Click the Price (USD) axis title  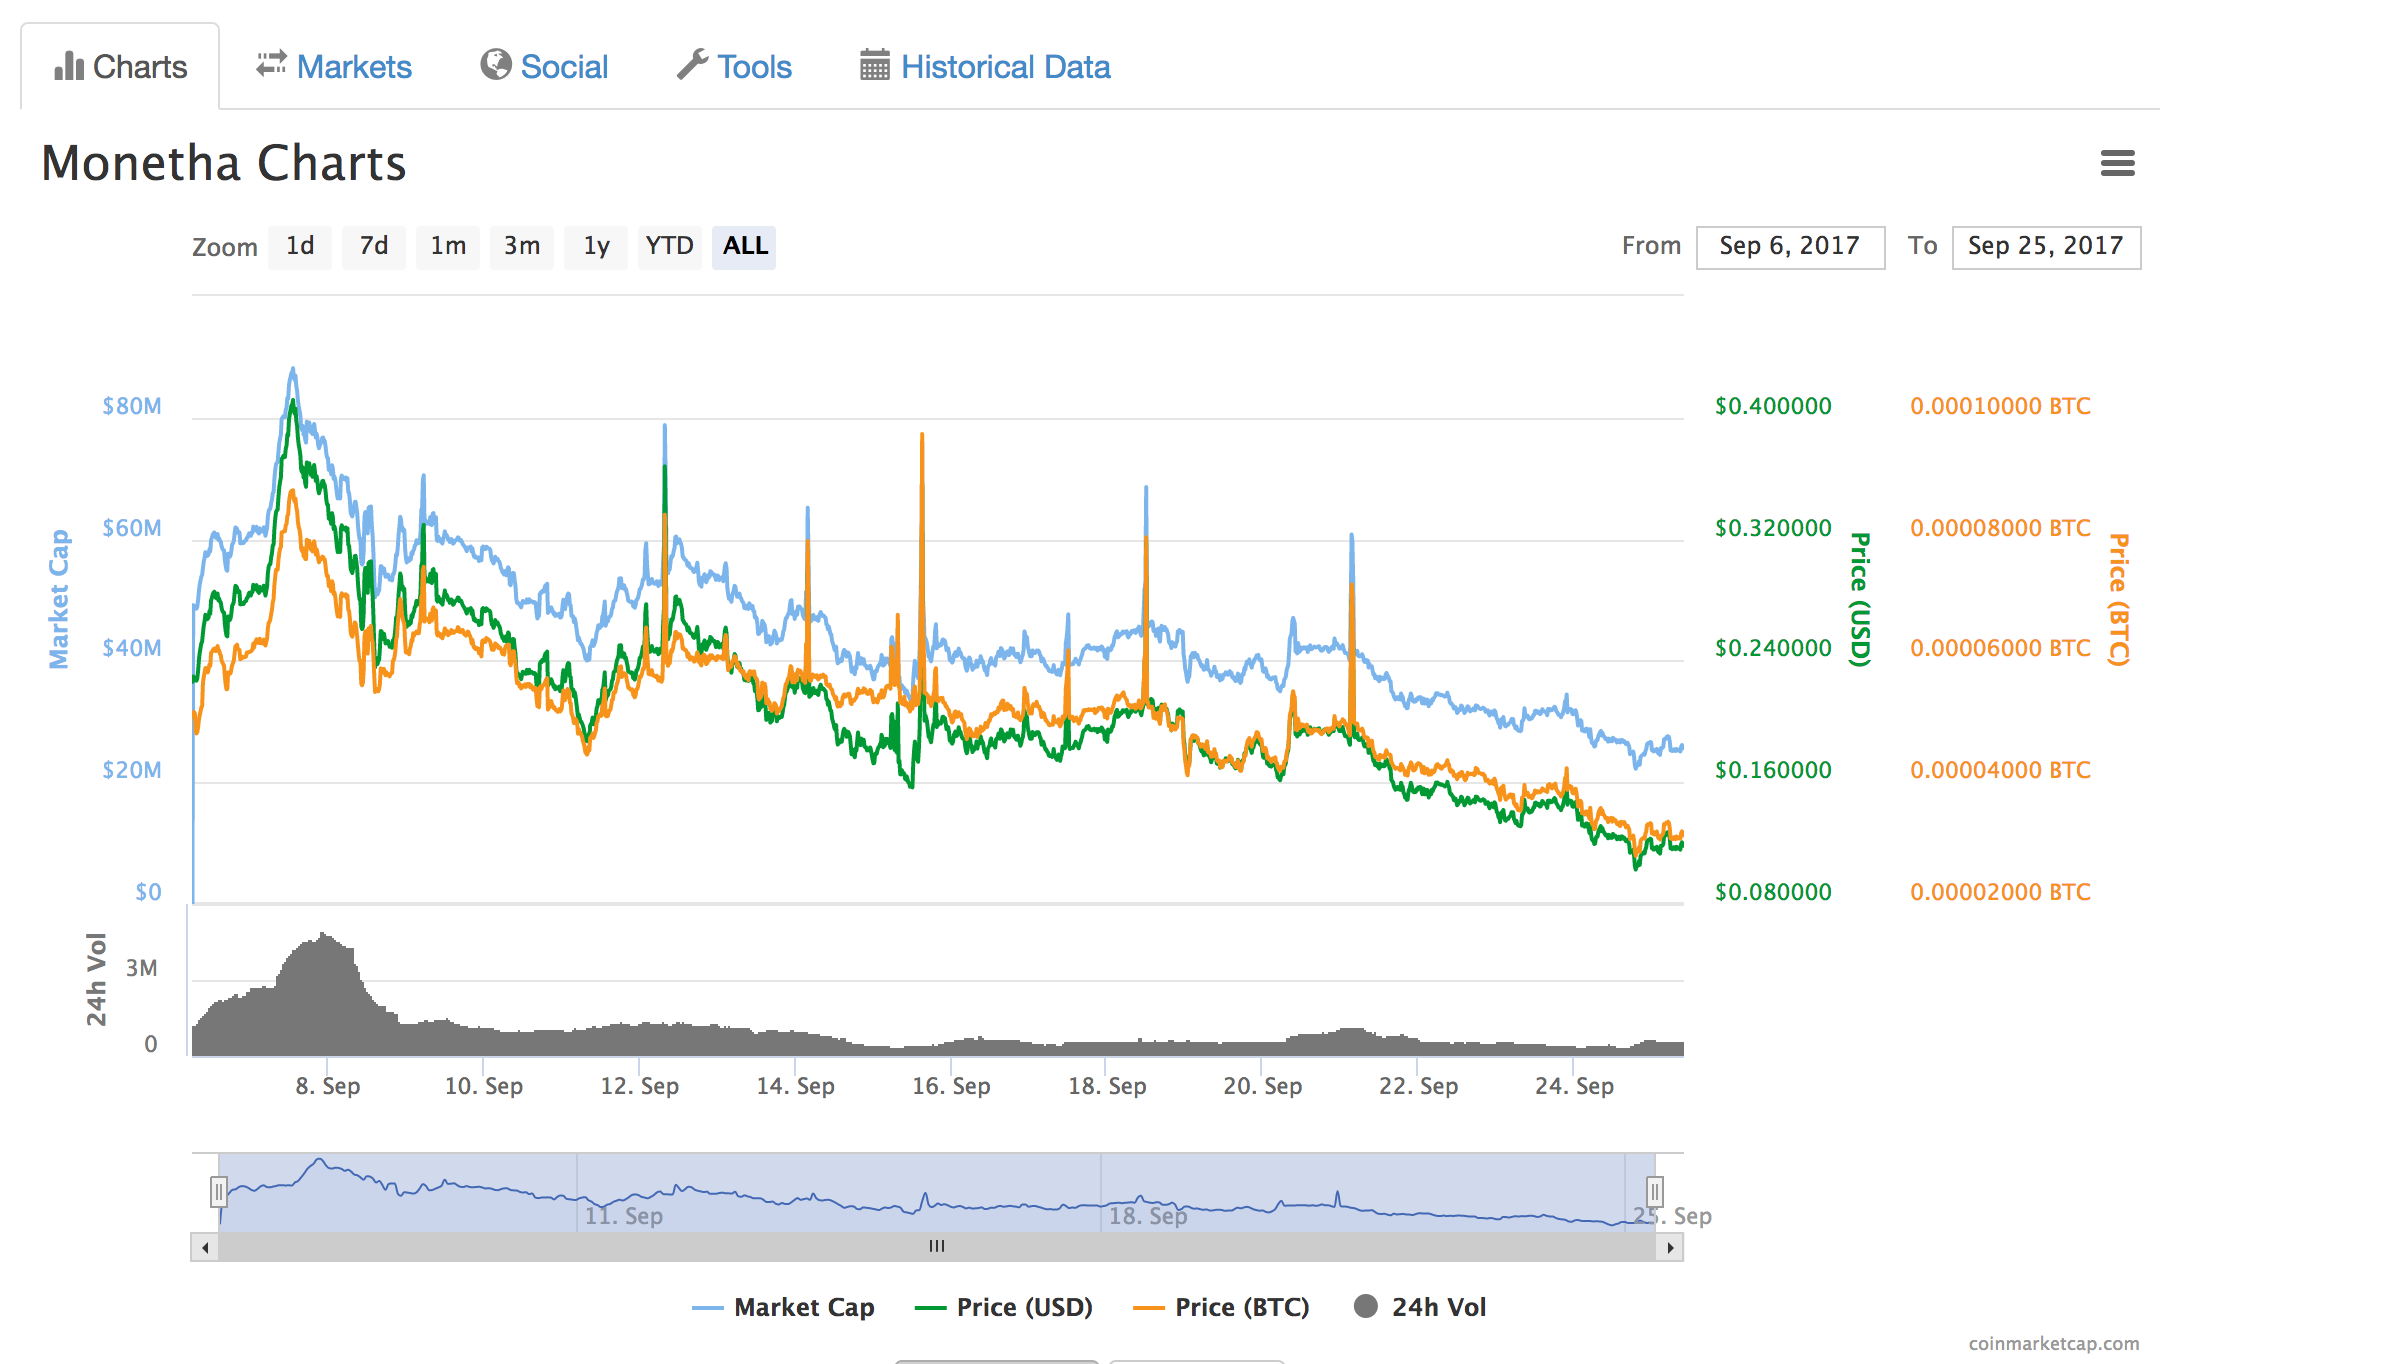click(x=1860, y=599)
